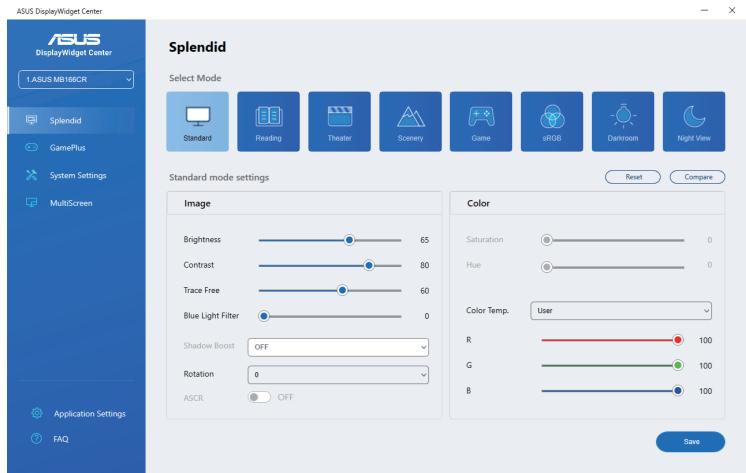Image resolution: width=746 pixels, height=473 pixels.
Task: Go to the GamePlus menu label
Action: (68, 148)
